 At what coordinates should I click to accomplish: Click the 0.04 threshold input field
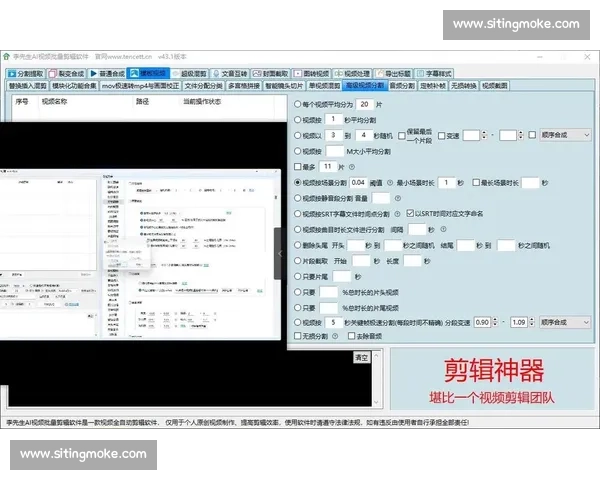click(x=359, y=183)
